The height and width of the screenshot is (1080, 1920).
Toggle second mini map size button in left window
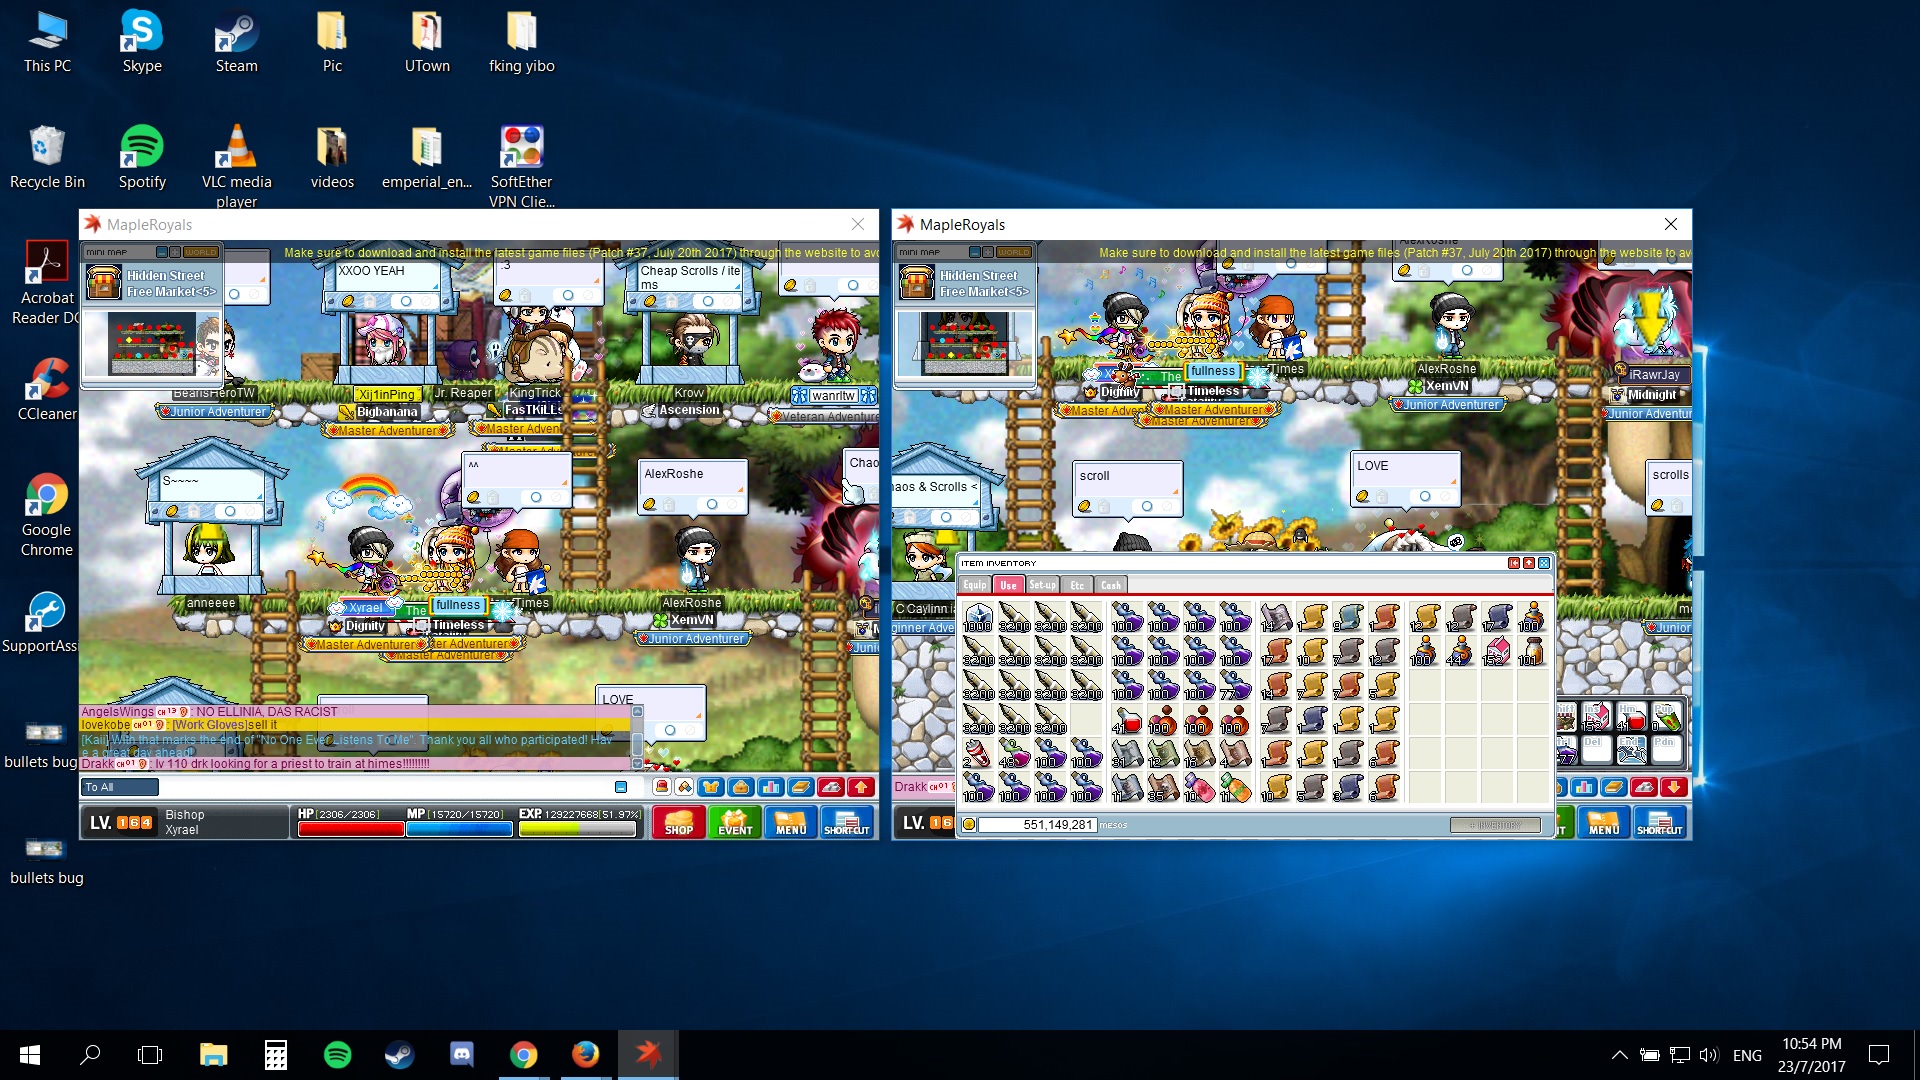(175, 252)
